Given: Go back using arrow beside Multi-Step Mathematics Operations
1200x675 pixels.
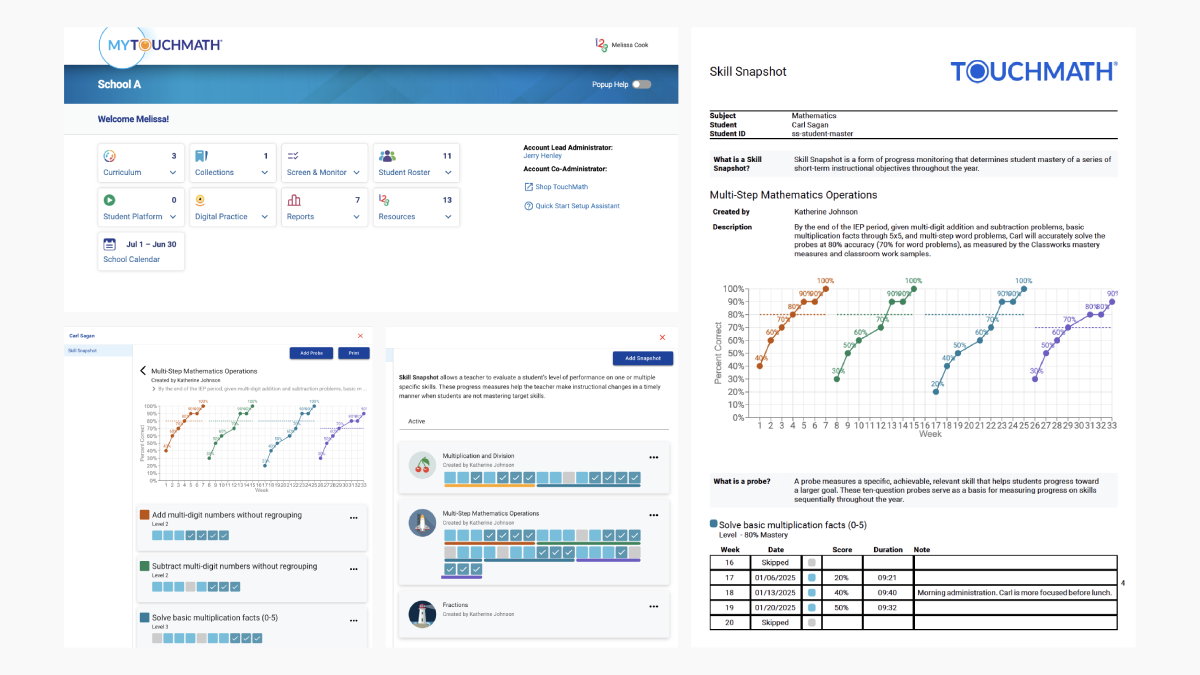Looking at the screenshot, I should (143, 371).
